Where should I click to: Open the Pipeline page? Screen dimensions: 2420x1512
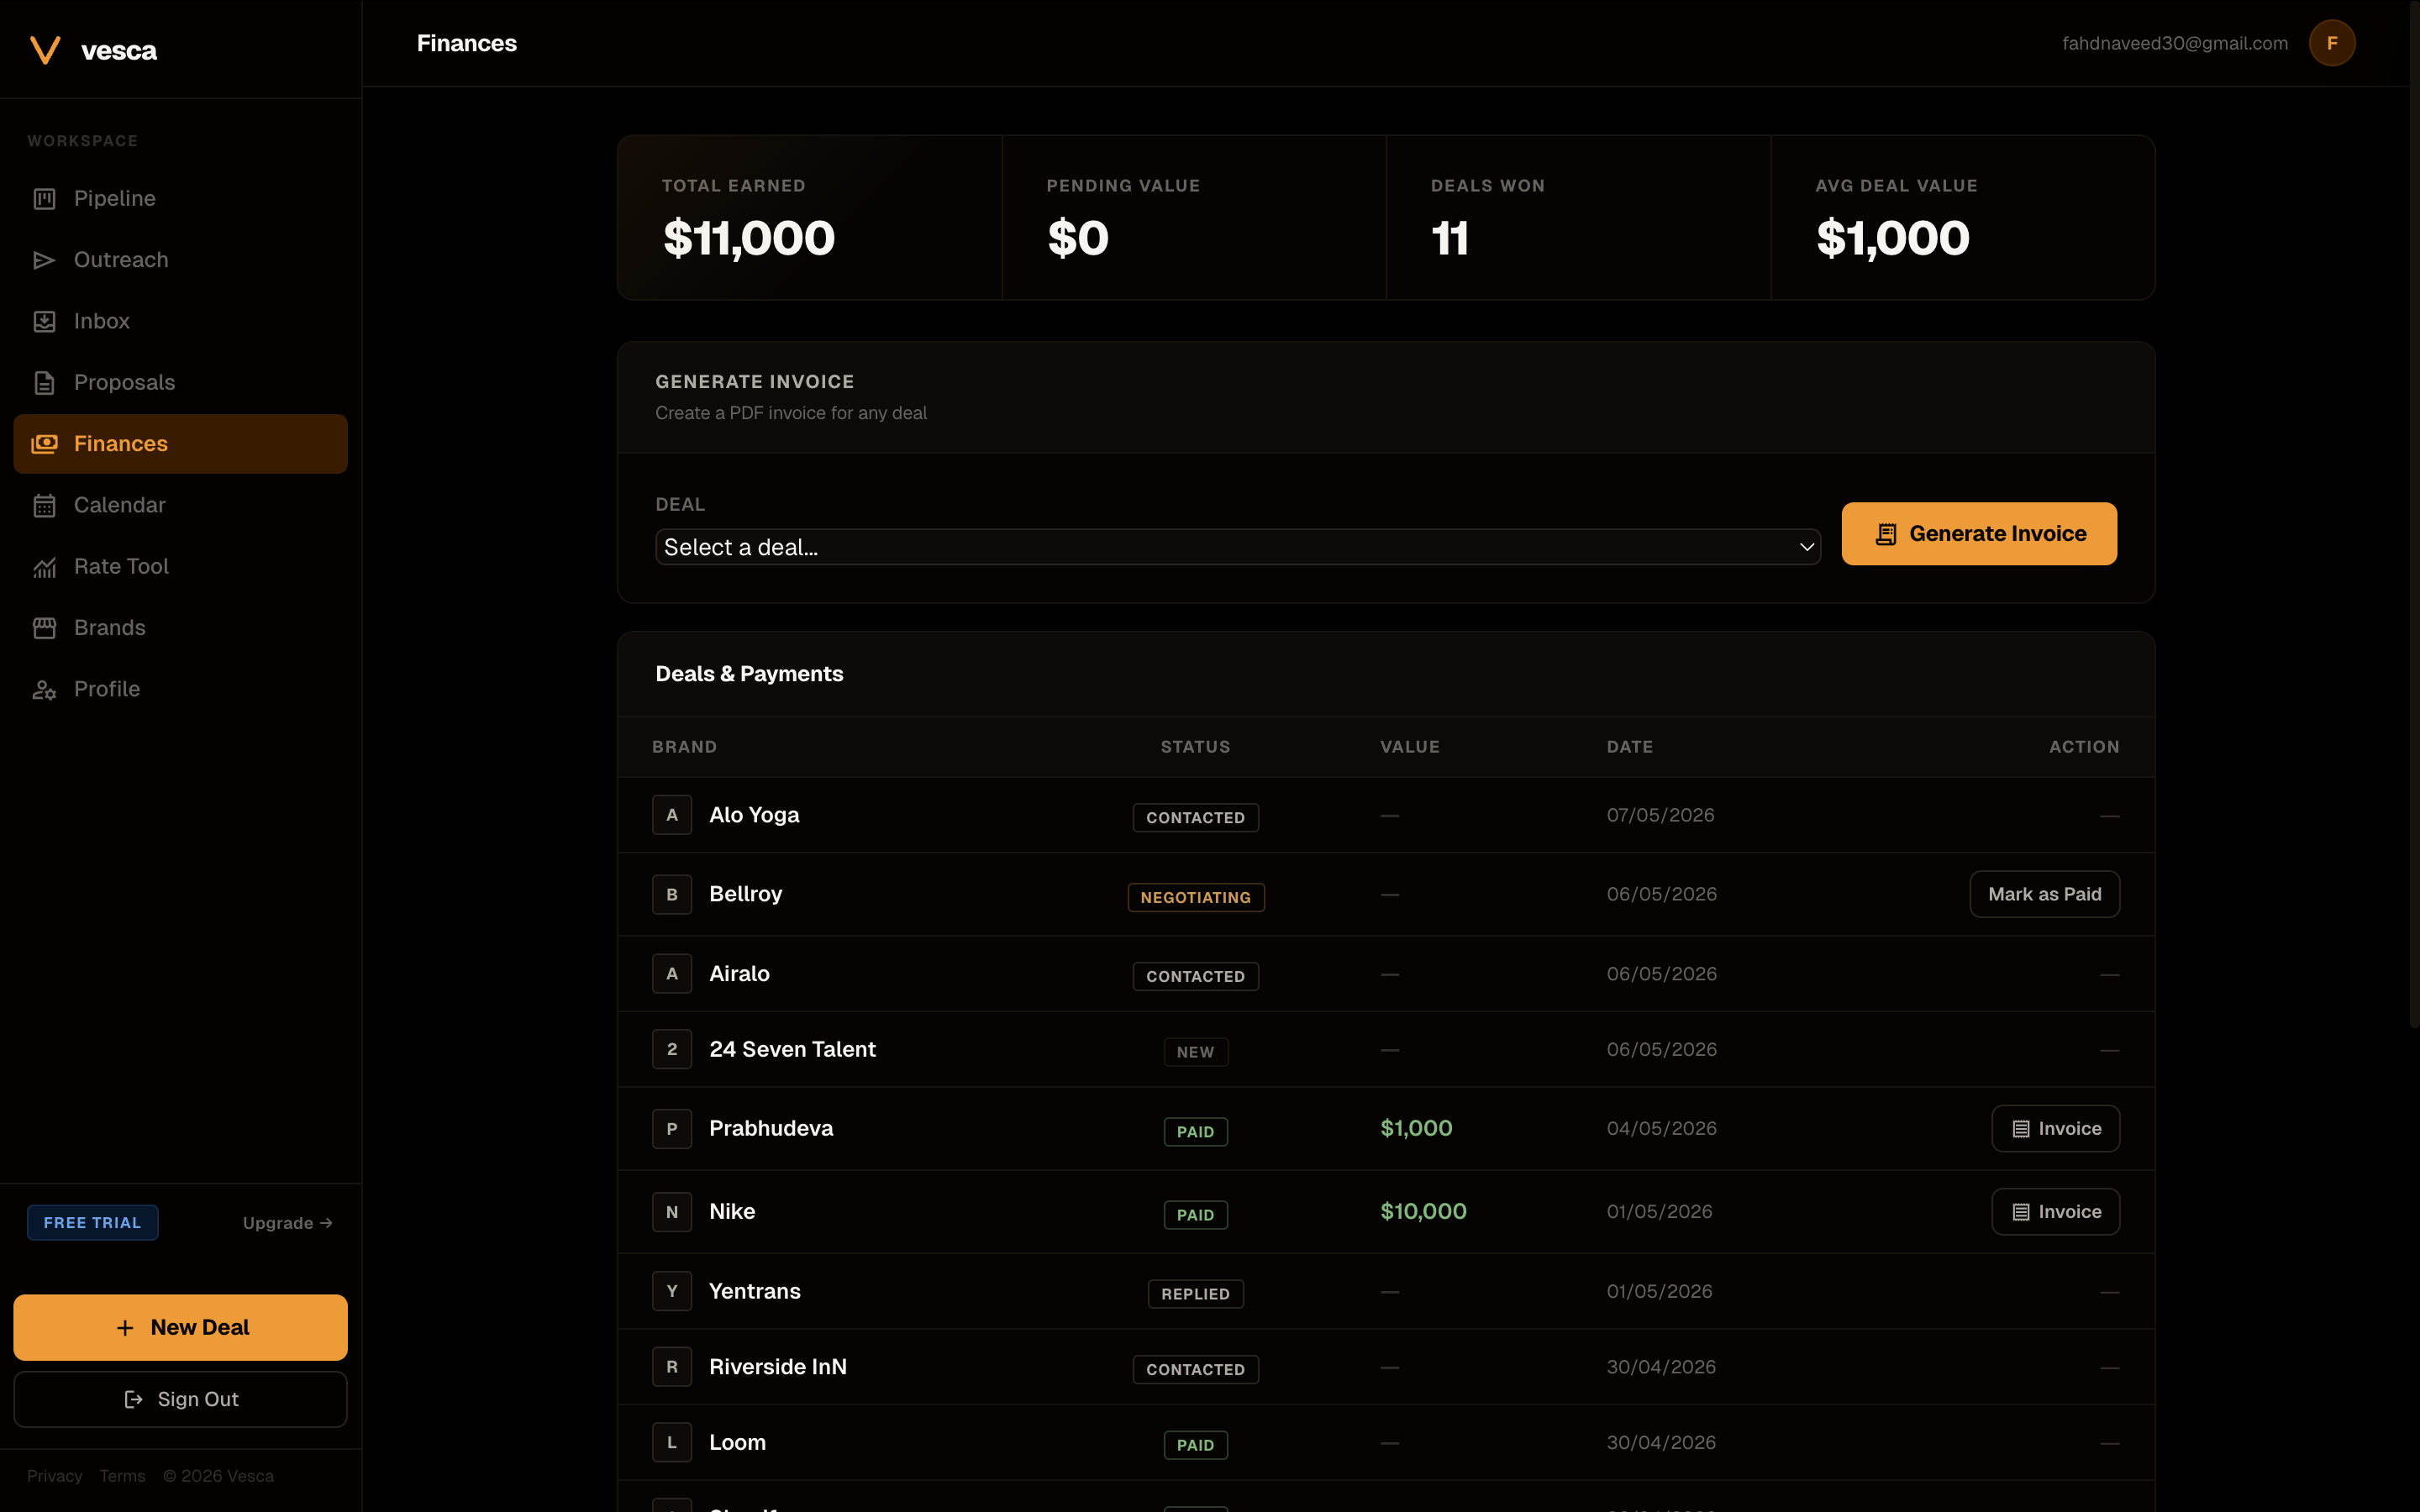180,199
